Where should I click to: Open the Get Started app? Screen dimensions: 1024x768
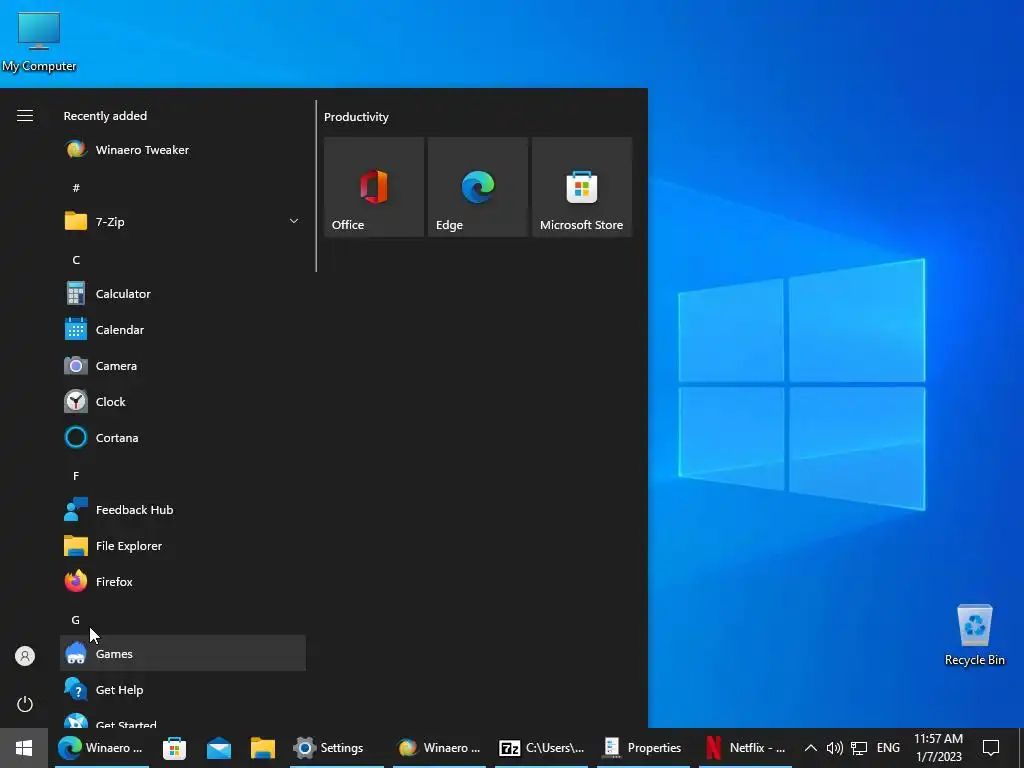tap(182, 718)
